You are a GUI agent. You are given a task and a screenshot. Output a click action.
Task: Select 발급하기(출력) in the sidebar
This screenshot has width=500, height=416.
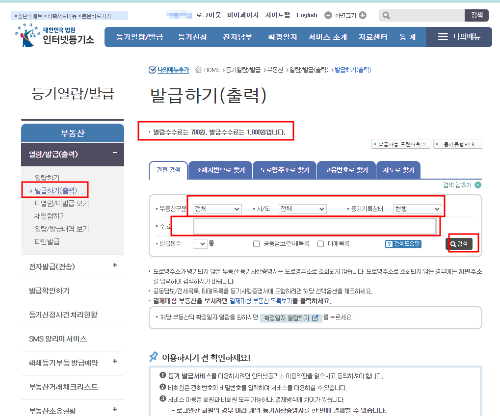[x=55, y=190]
